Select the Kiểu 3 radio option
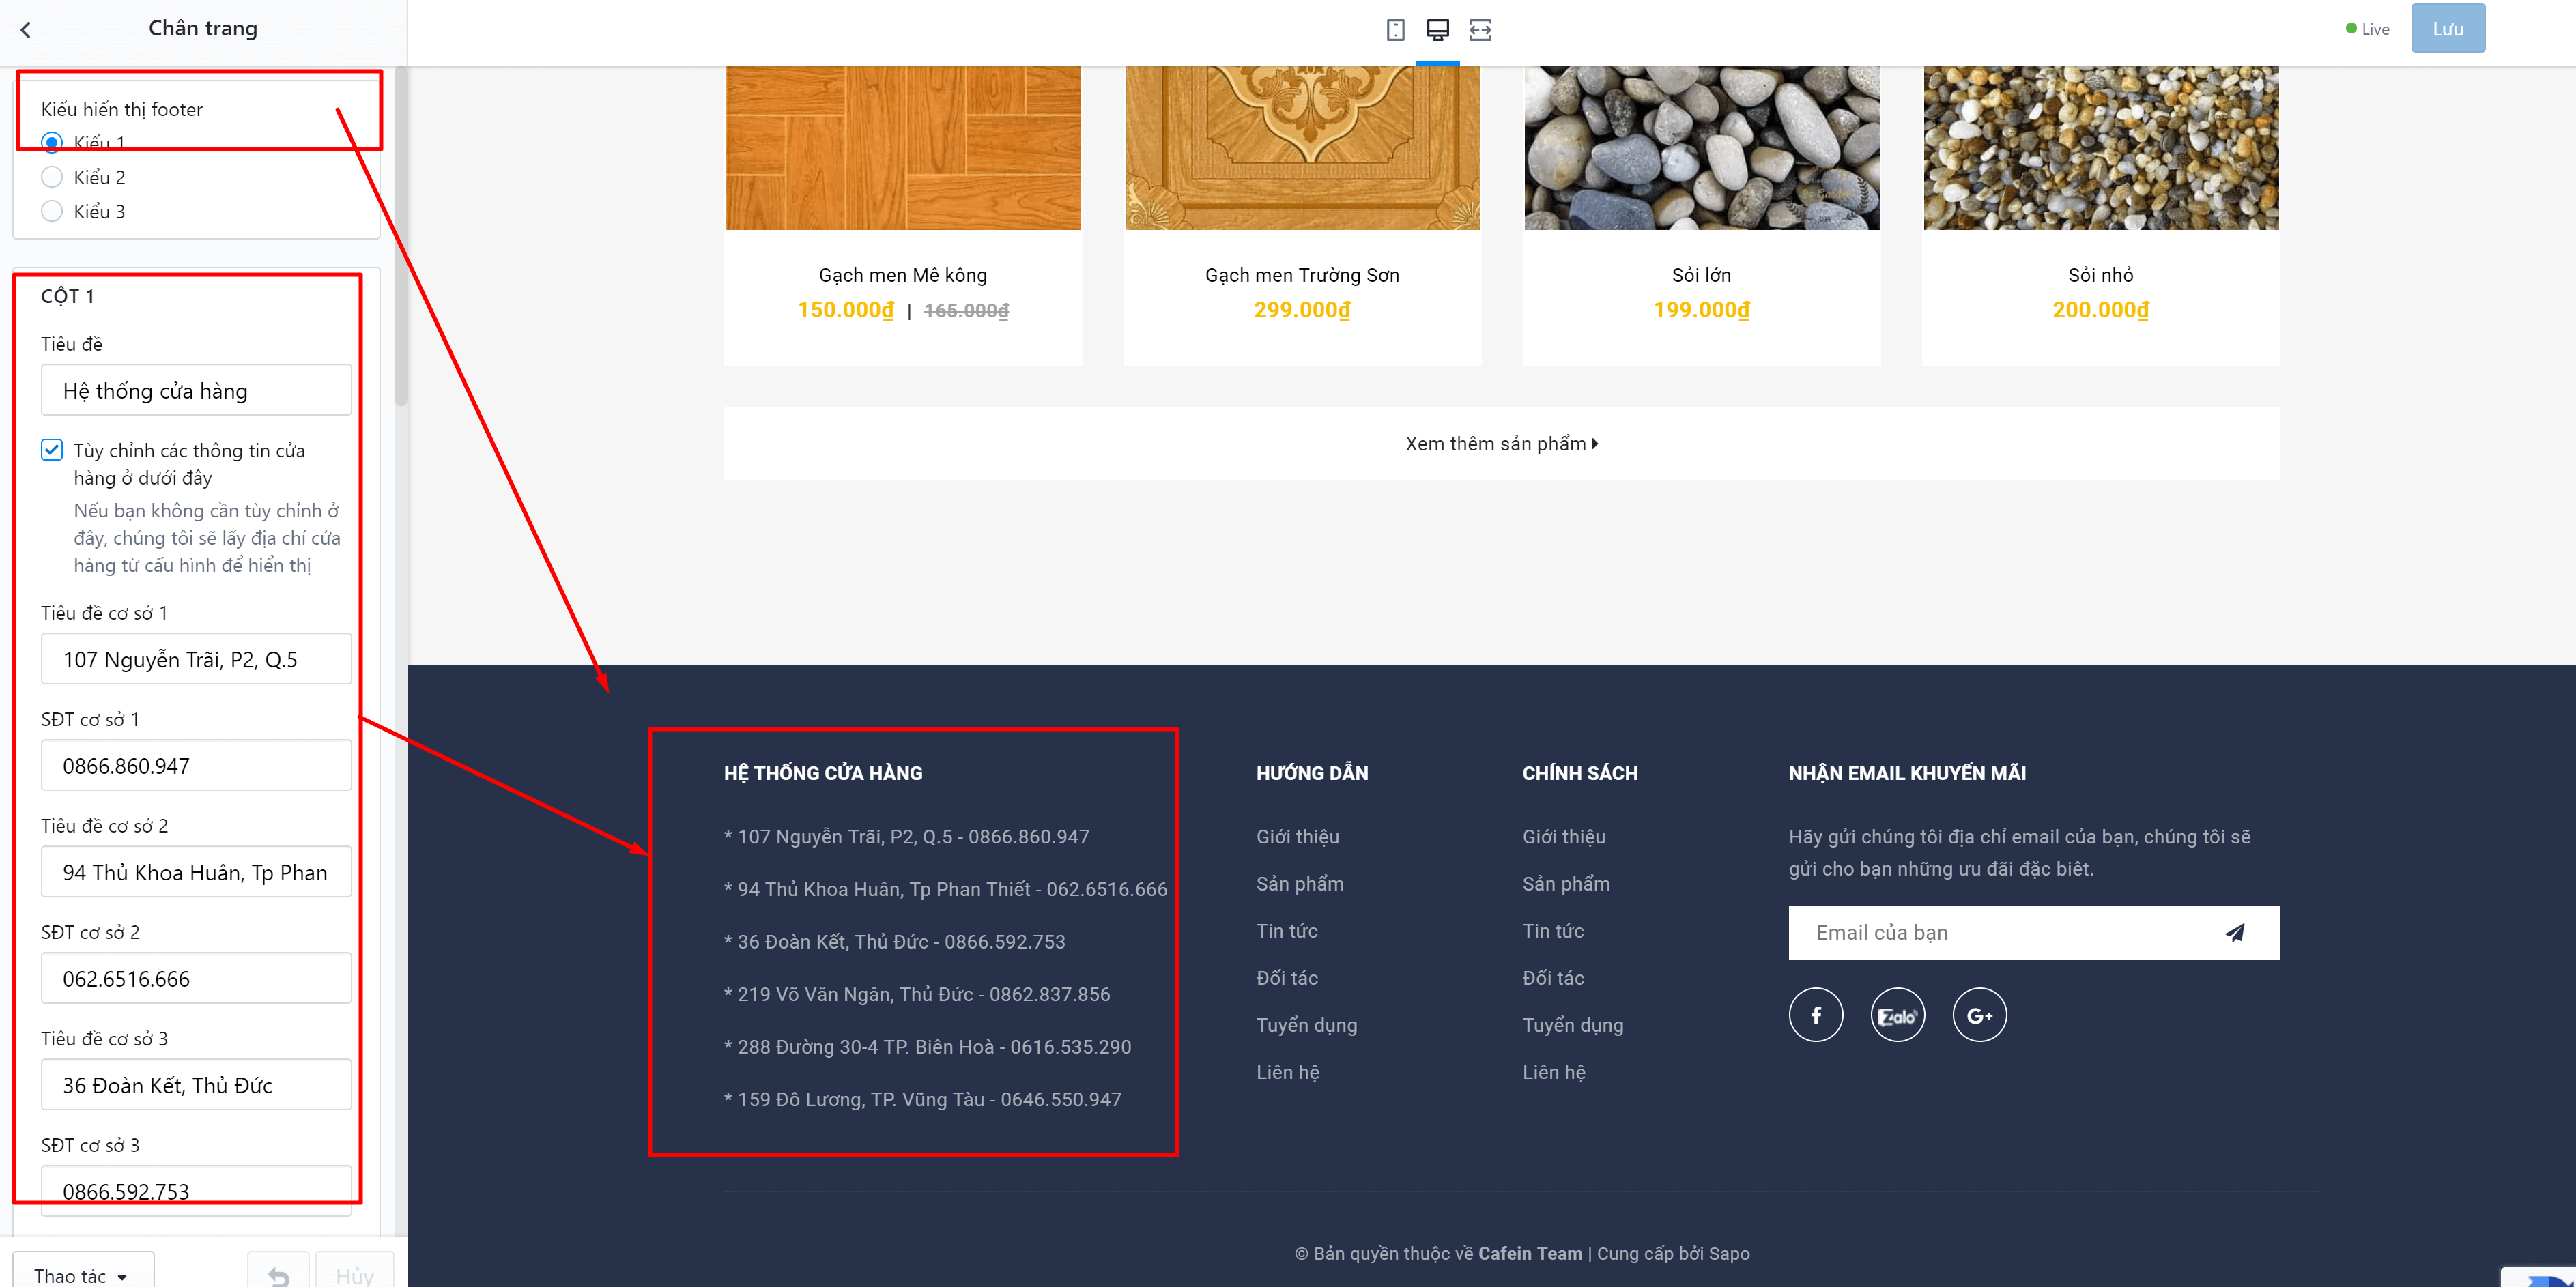This screenshot has height=1287, width=2576. click(x=52, y=211)
